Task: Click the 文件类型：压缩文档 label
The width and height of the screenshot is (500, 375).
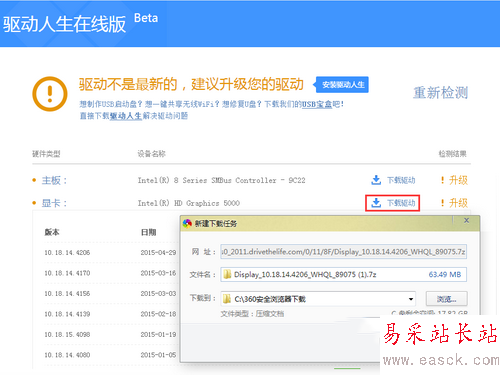Action: tap(252, 314)
